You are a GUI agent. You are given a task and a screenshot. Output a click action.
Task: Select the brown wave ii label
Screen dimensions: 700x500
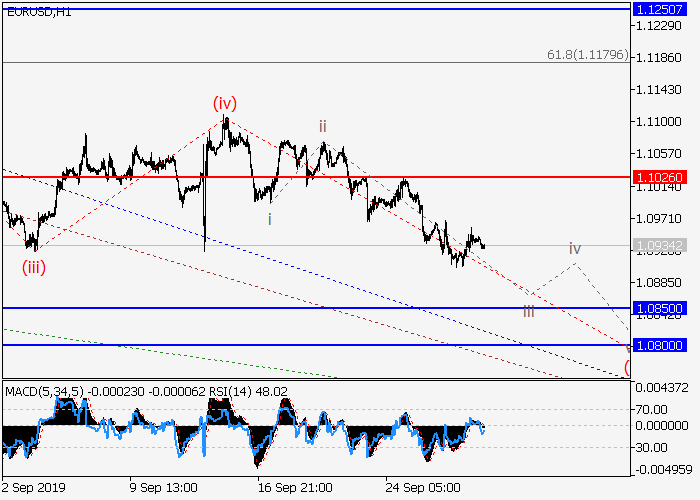pos(322,126)
